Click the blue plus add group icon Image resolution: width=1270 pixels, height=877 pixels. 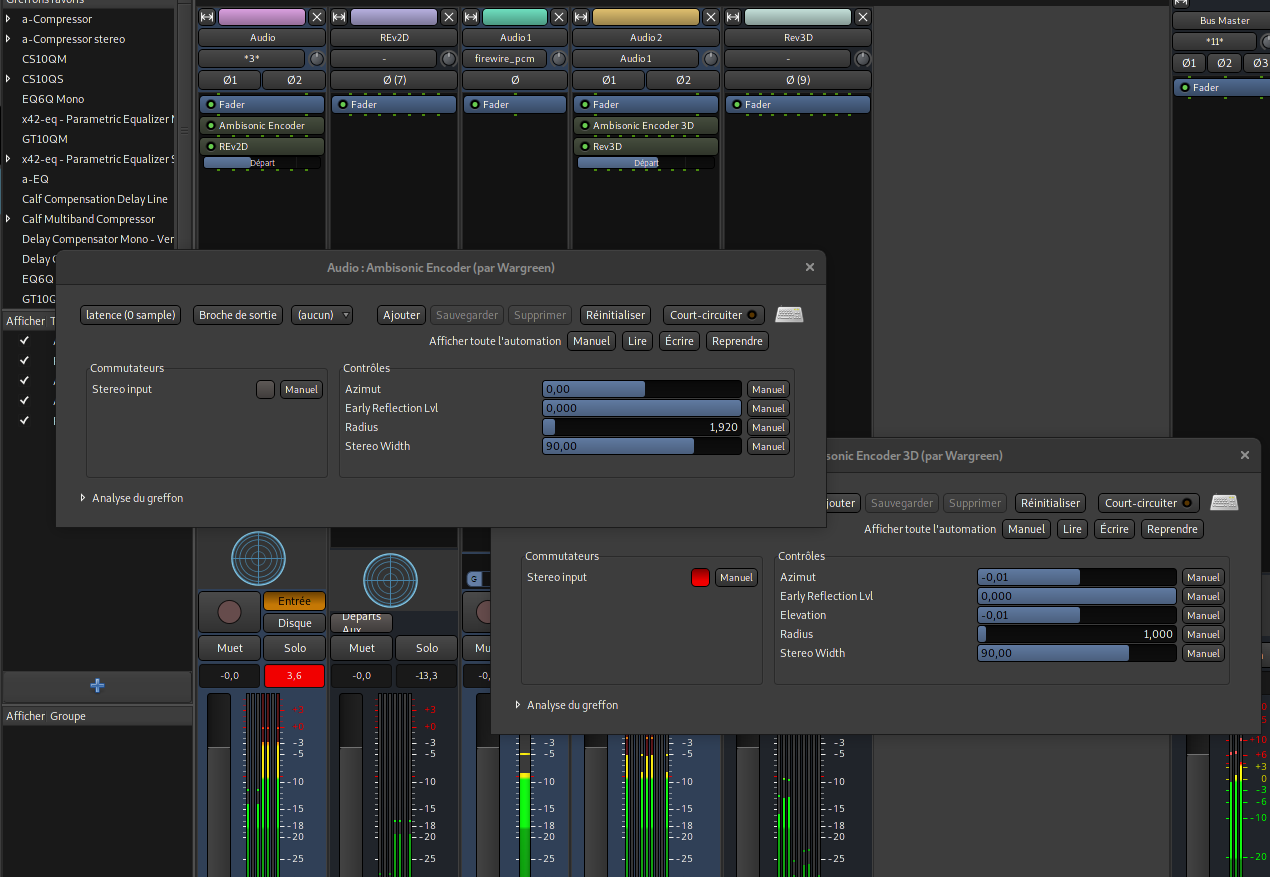pyautogui.click(x=97, y=686)
